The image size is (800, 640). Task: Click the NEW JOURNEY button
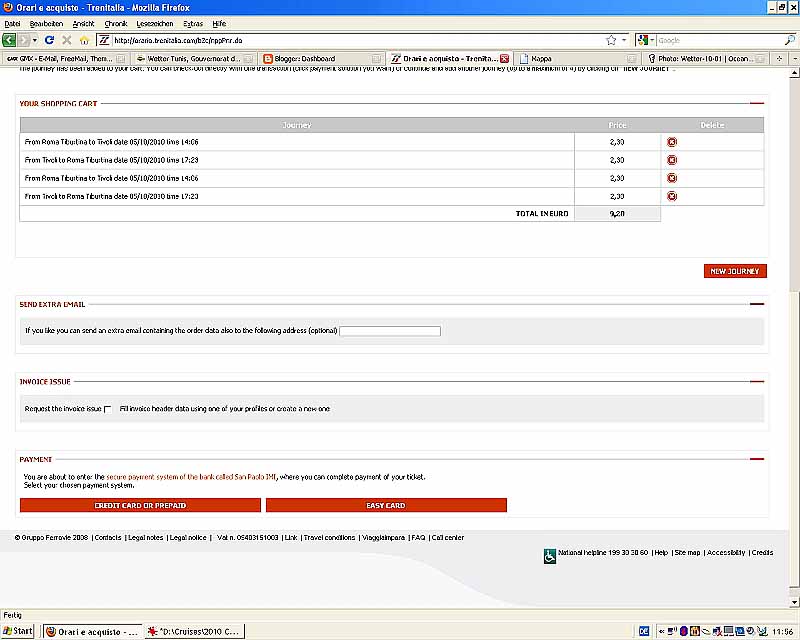pos(735,271)
